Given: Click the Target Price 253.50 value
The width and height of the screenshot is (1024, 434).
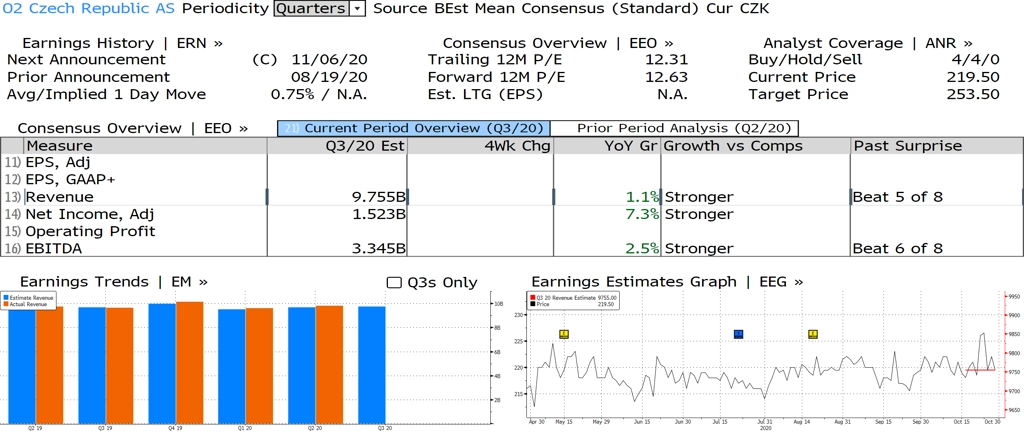Looking at the screenshot, I should tap(973, 94).
